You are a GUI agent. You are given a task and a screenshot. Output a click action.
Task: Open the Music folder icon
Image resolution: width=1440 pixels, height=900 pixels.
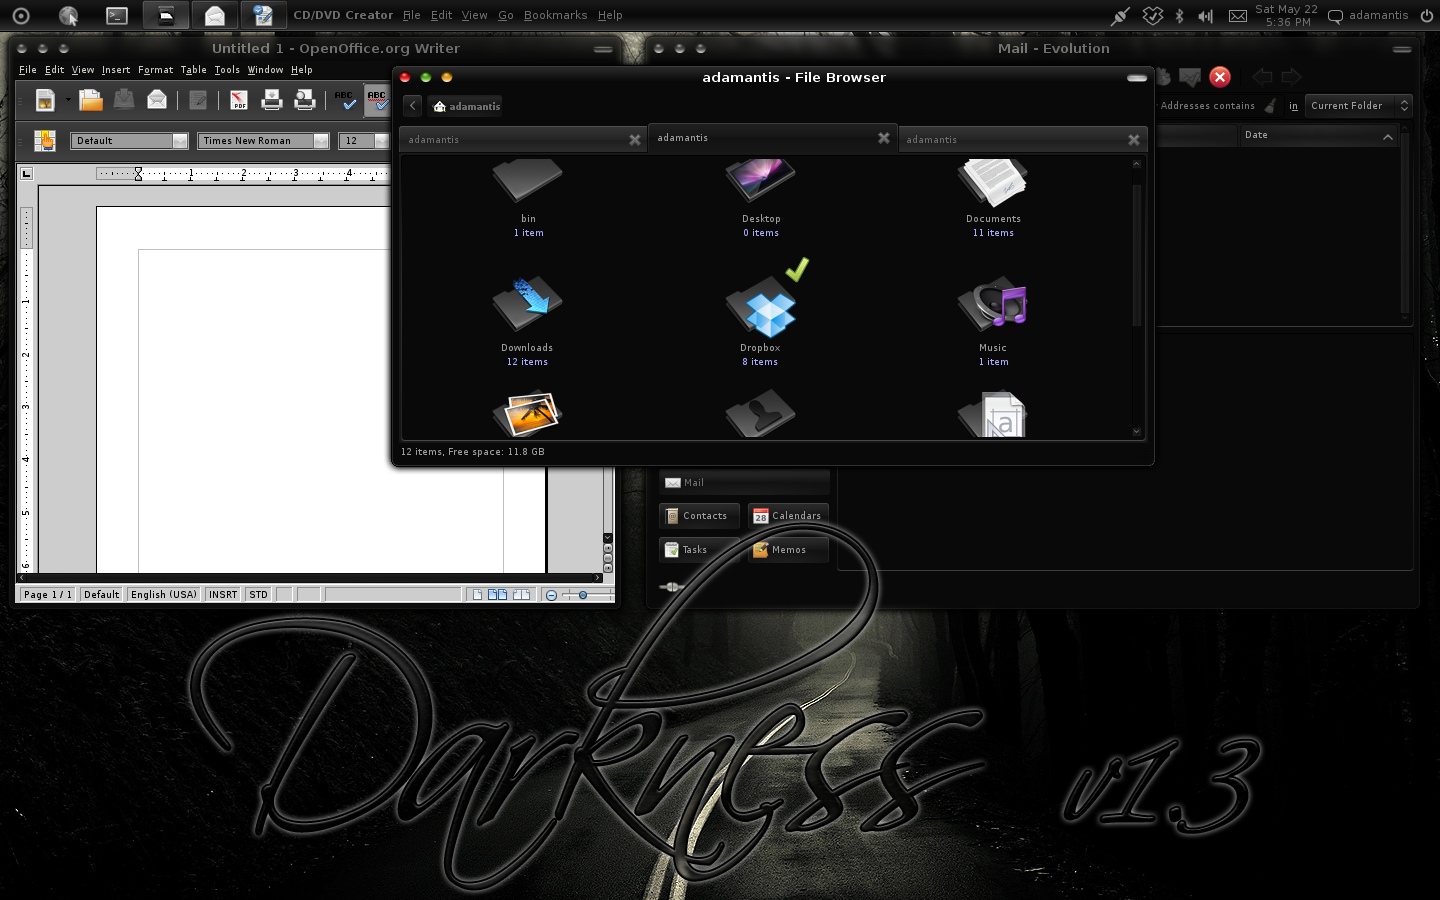point(992,304)
